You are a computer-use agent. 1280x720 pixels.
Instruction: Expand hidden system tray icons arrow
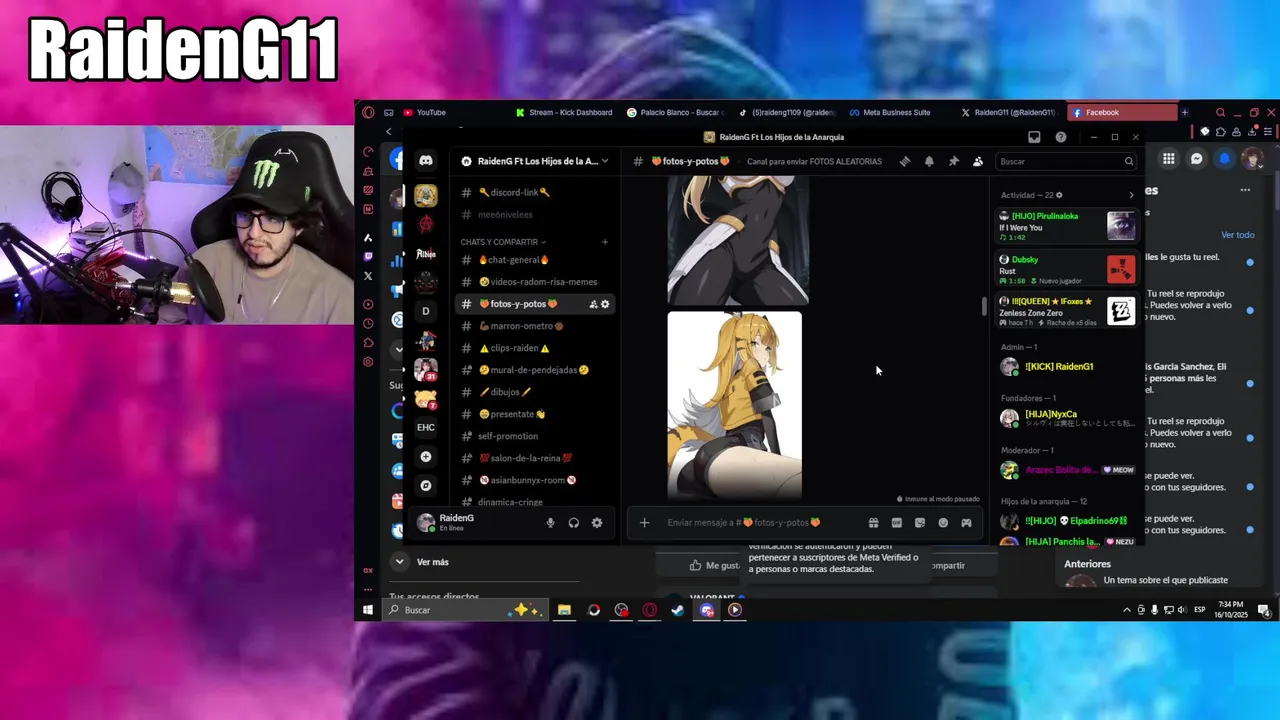coord(1127,610)
